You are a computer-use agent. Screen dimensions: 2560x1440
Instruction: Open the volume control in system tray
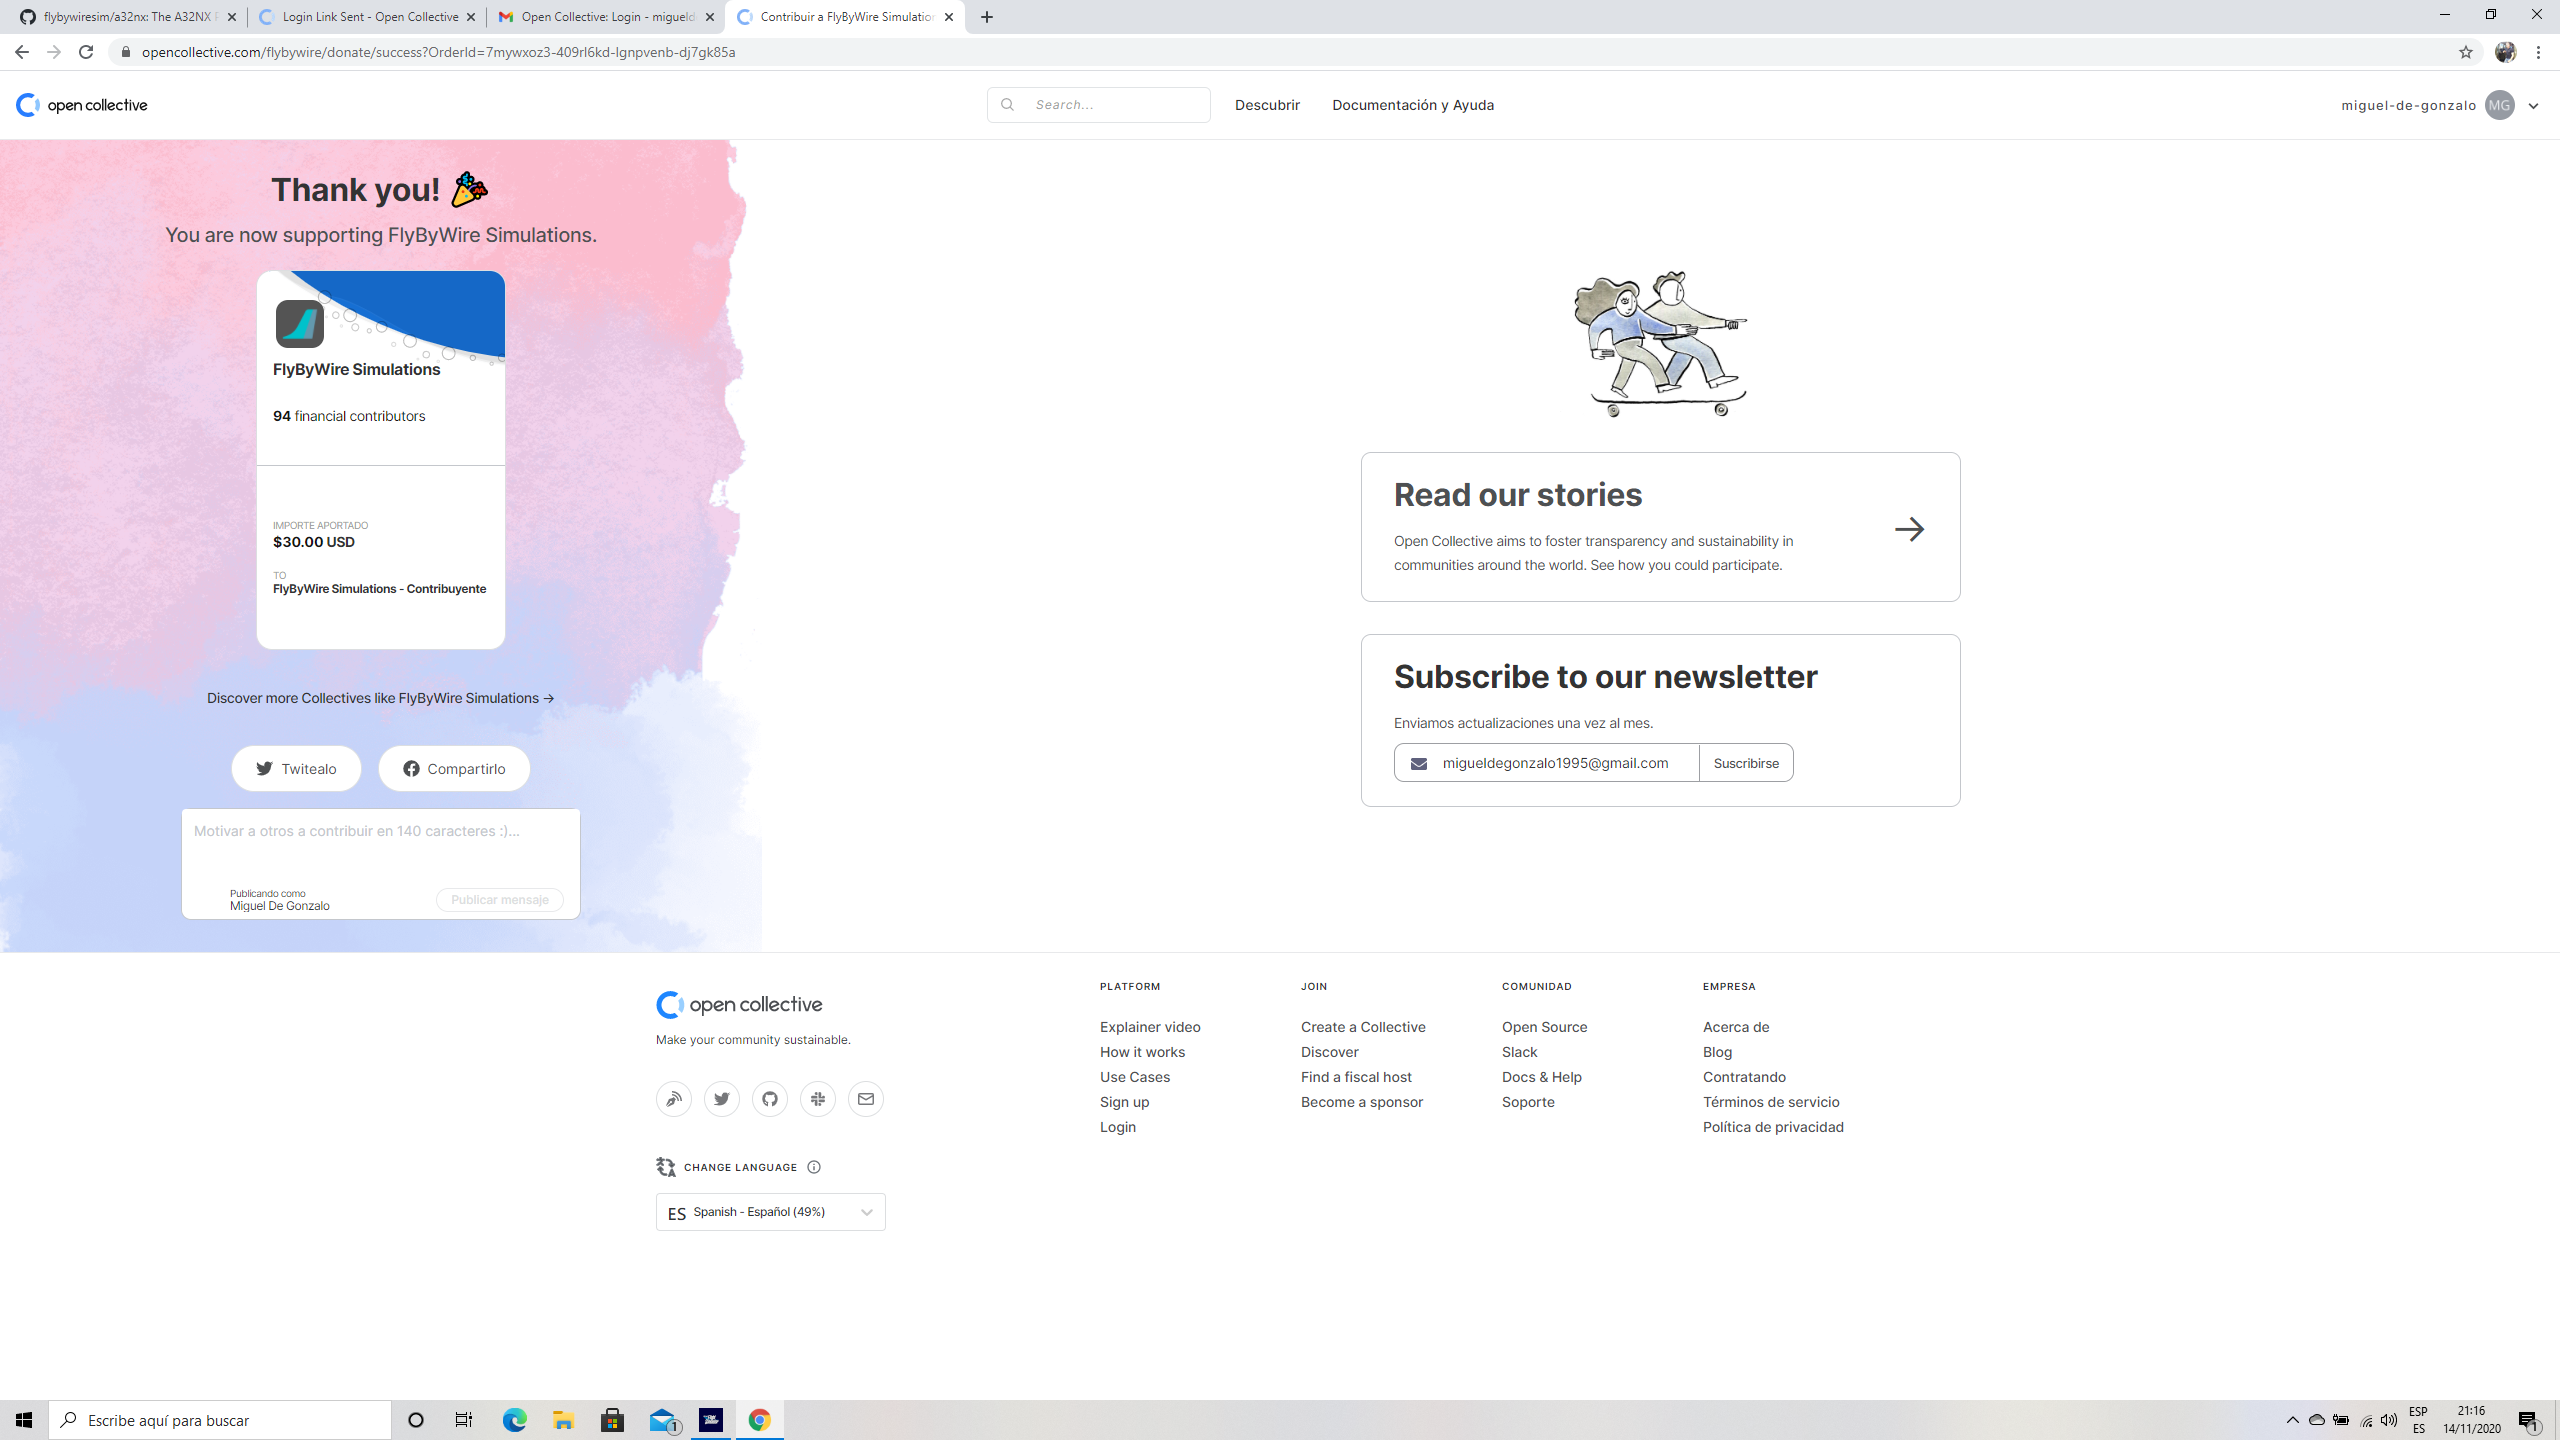coord(2389,1420)
